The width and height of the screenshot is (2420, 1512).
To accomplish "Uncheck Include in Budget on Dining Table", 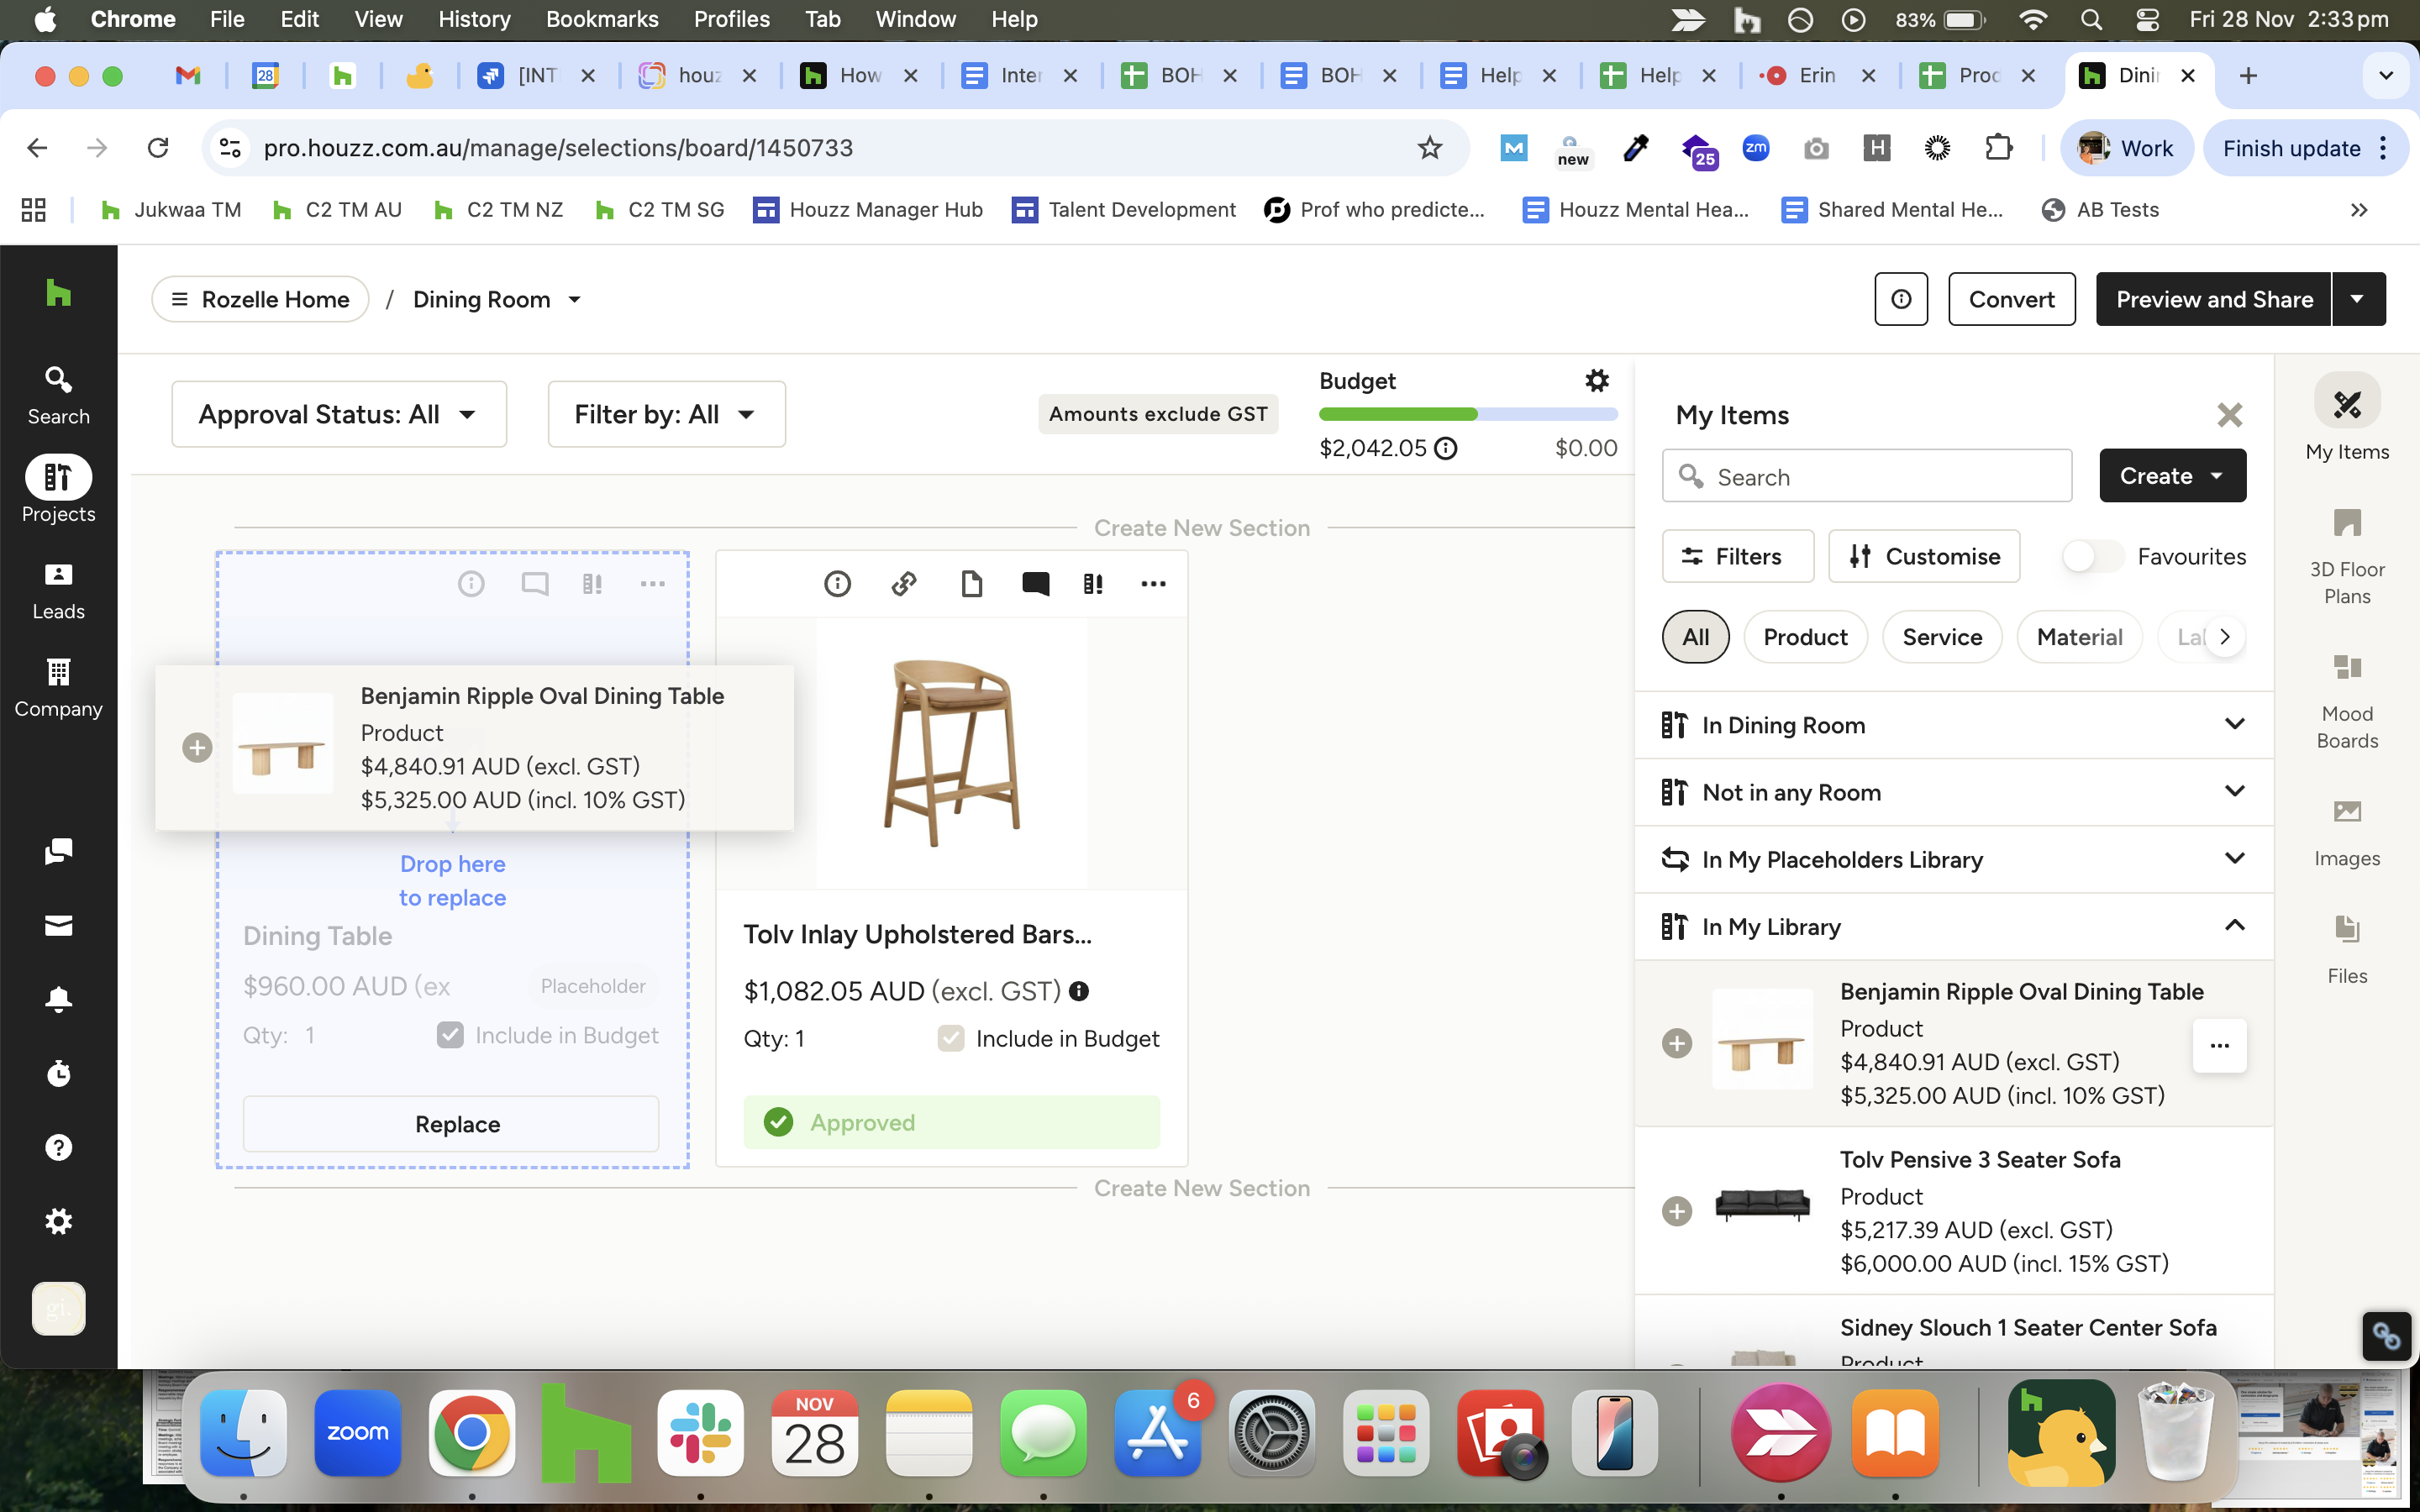I will pos(450,1035).
